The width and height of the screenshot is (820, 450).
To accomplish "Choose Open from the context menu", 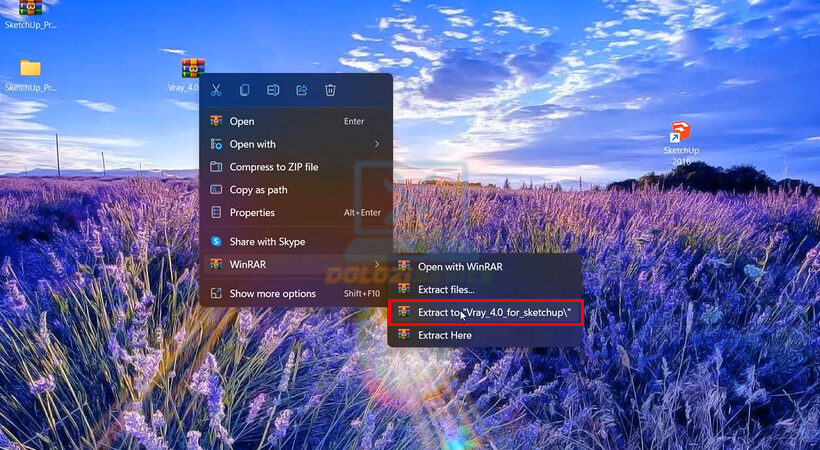I will [242, 121].
